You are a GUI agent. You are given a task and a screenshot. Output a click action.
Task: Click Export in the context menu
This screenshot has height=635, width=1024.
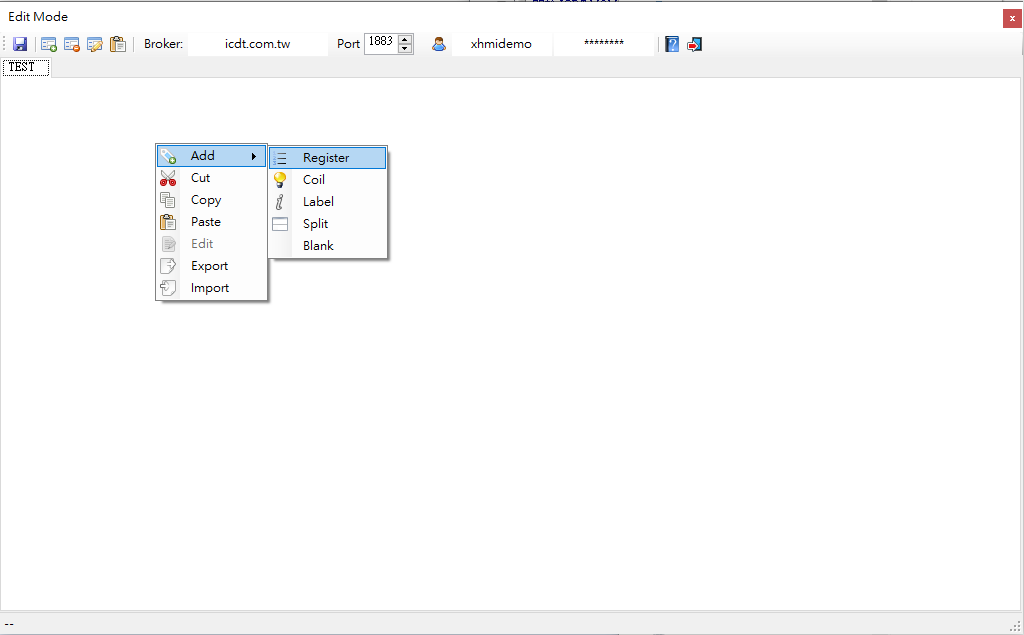coord(209,266)
